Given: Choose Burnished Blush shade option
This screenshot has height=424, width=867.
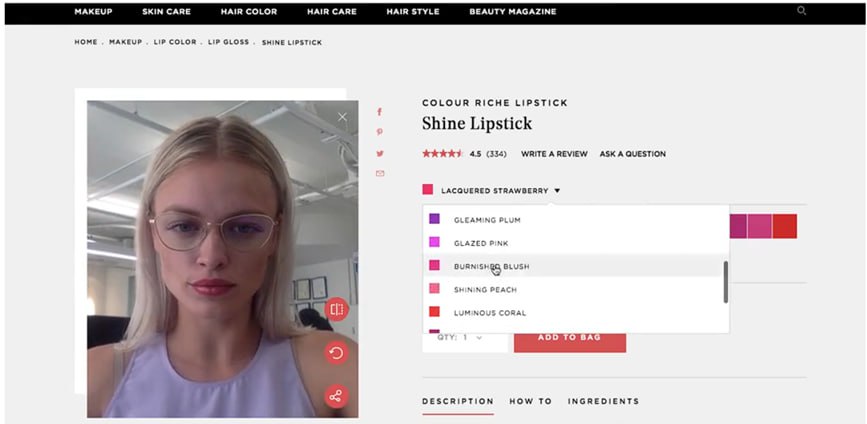Looking at the screenshot, I should (x=573, y=266).
